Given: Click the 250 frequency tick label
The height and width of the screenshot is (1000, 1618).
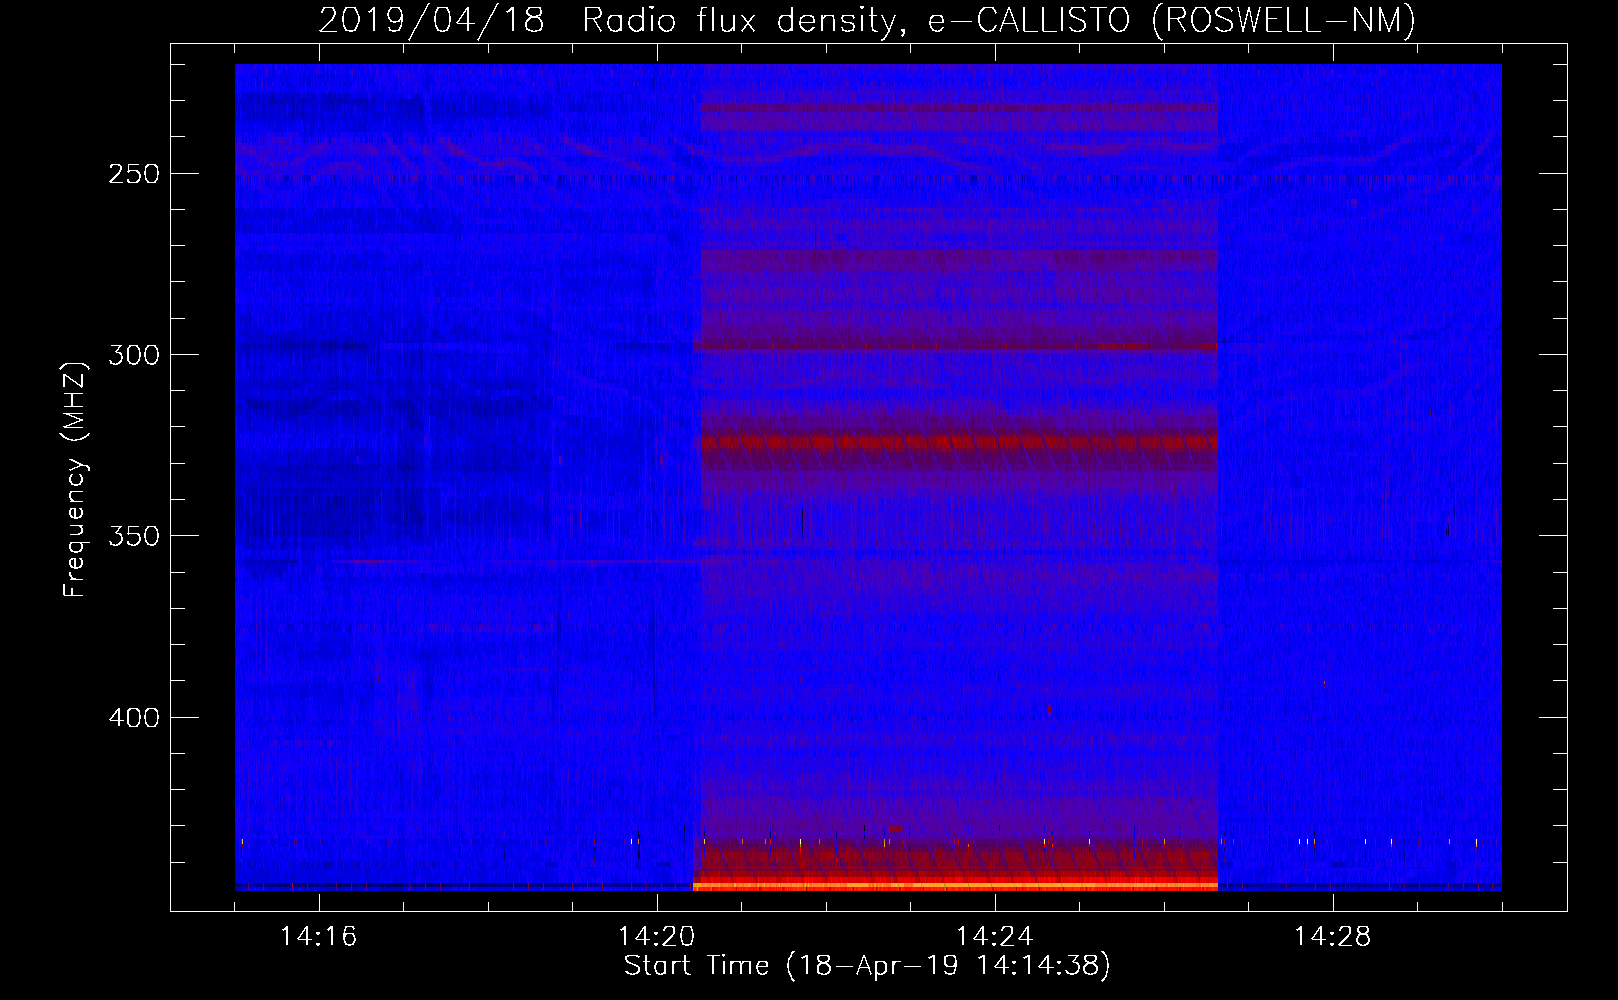Looking at the screenshot, I should [x=134, y=174].
